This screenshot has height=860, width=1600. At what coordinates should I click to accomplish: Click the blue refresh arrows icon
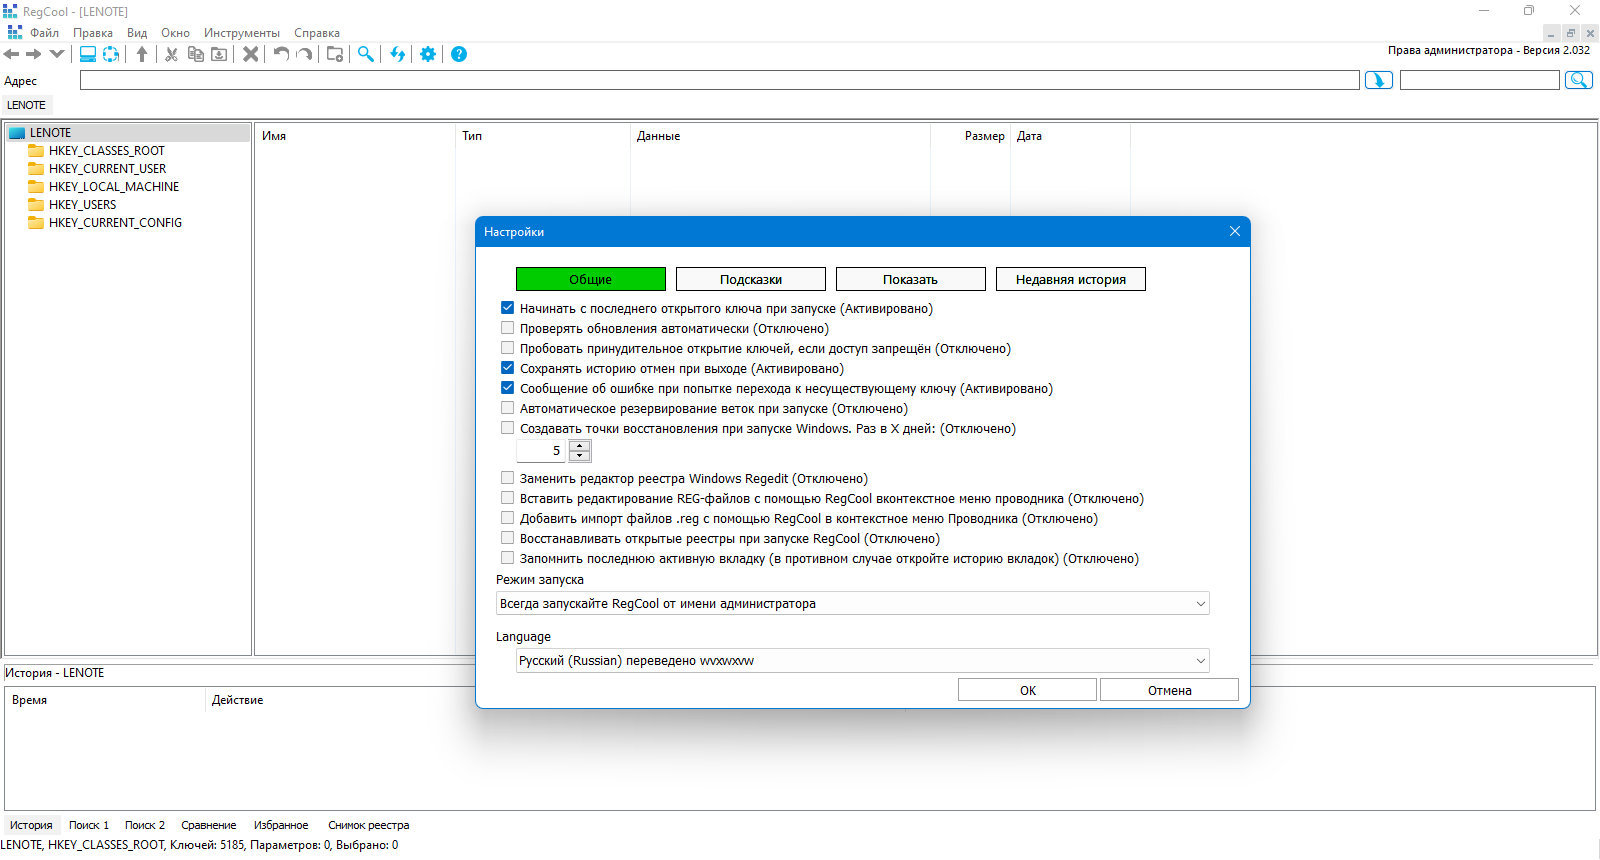coord(398,54)
